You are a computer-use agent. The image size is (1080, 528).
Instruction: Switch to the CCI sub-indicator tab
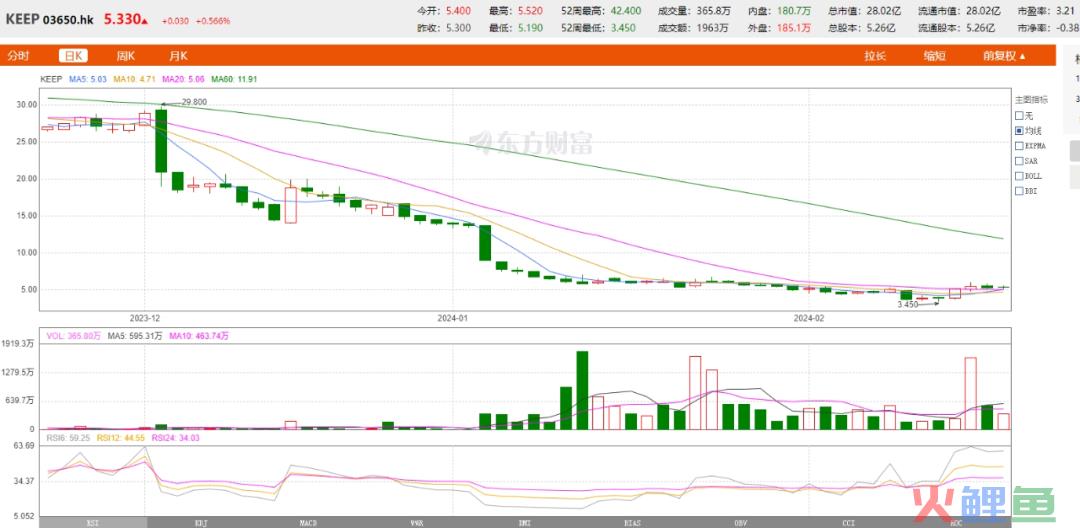coord(850,522)
